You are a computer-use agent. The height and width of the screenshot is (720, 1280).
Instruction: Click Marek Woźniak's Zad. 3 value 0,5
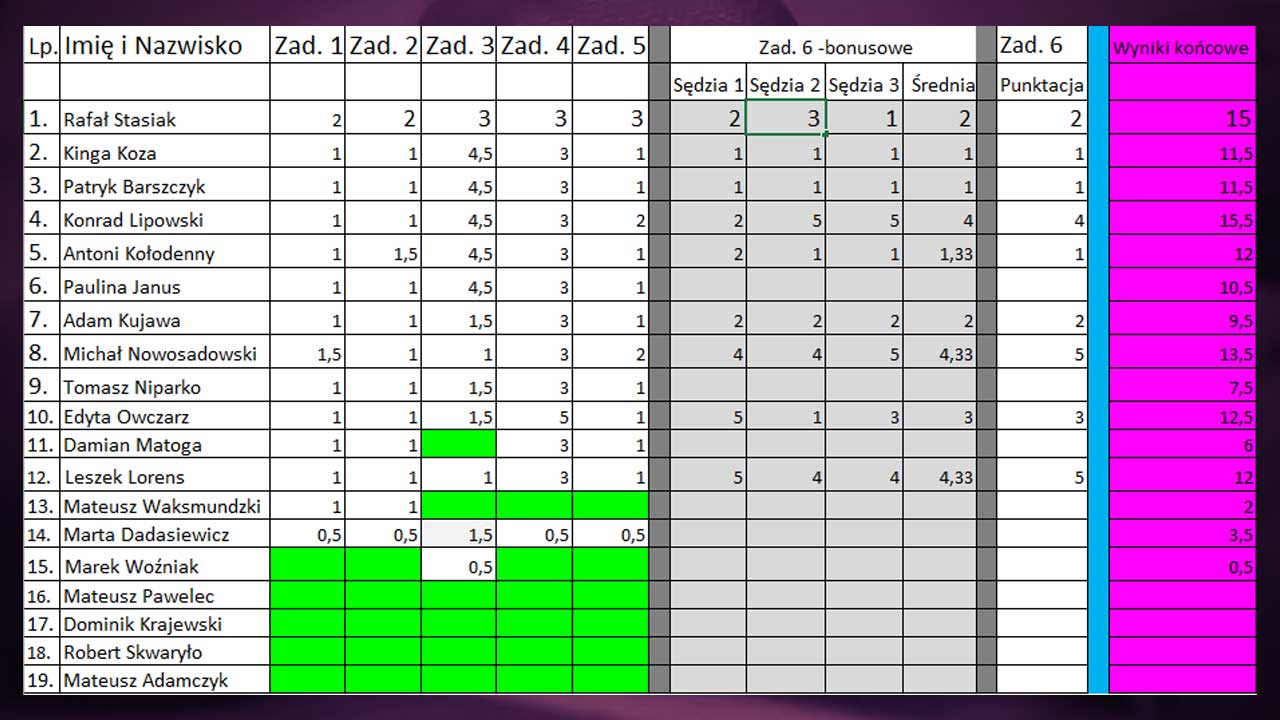[459, 566]
